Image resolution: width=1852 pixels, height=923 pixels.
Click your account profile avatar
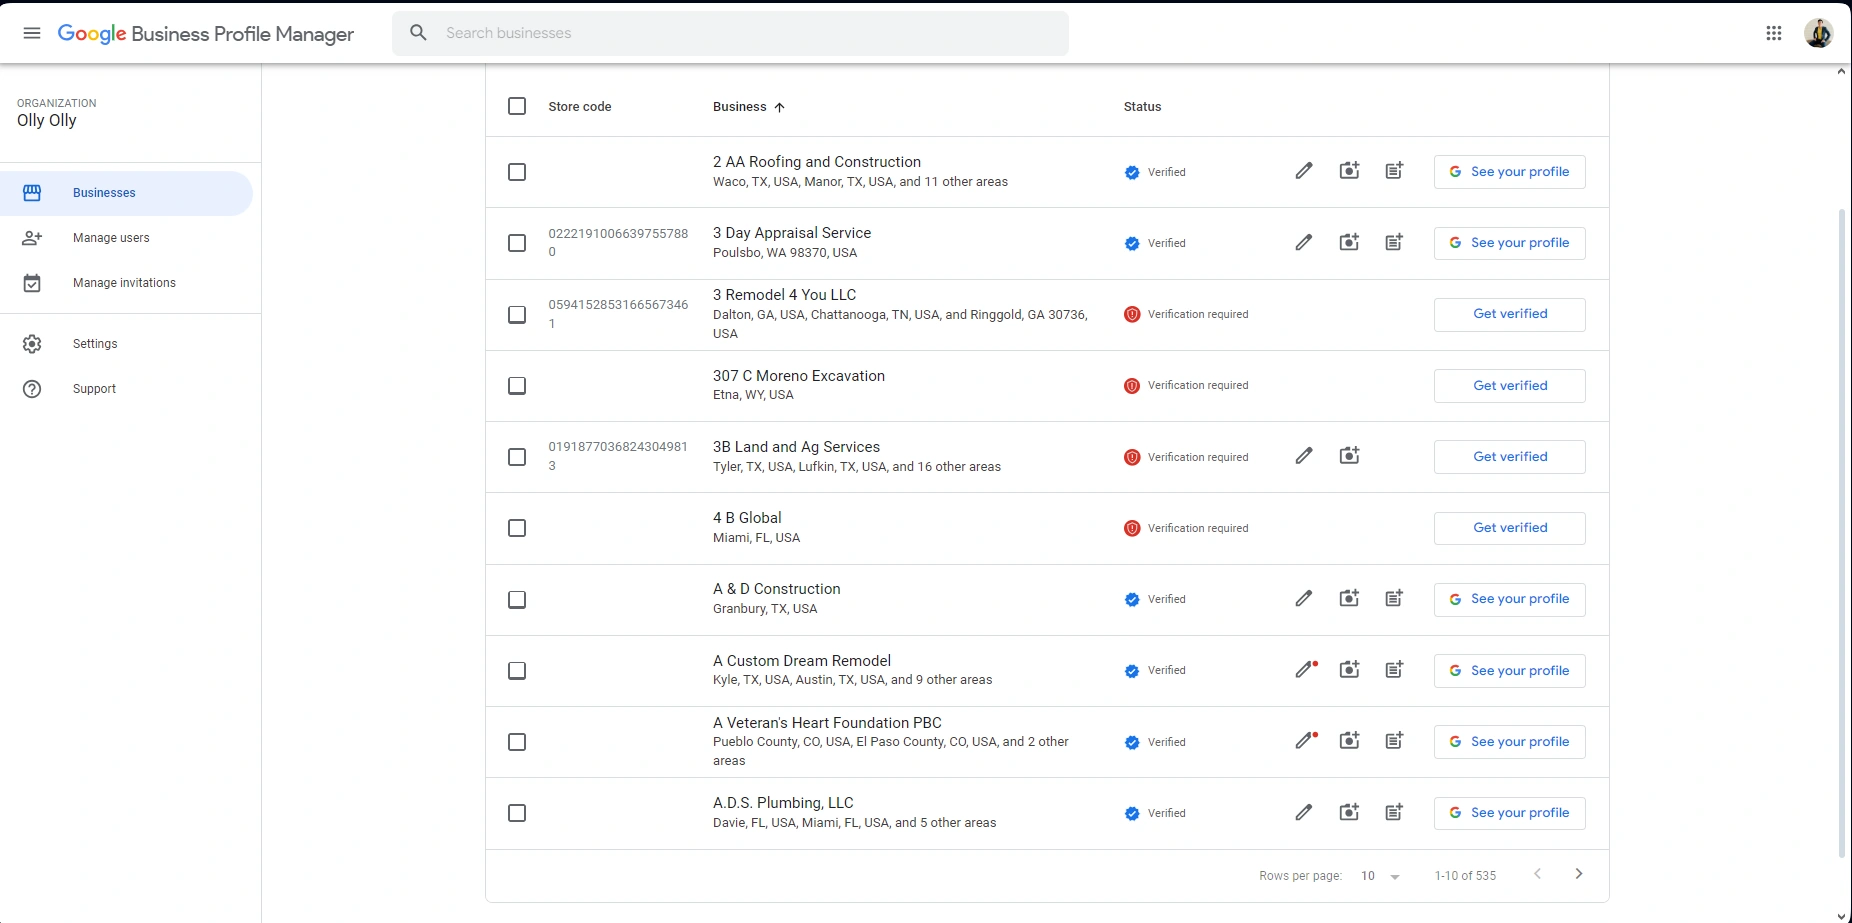pos(1819,33)
